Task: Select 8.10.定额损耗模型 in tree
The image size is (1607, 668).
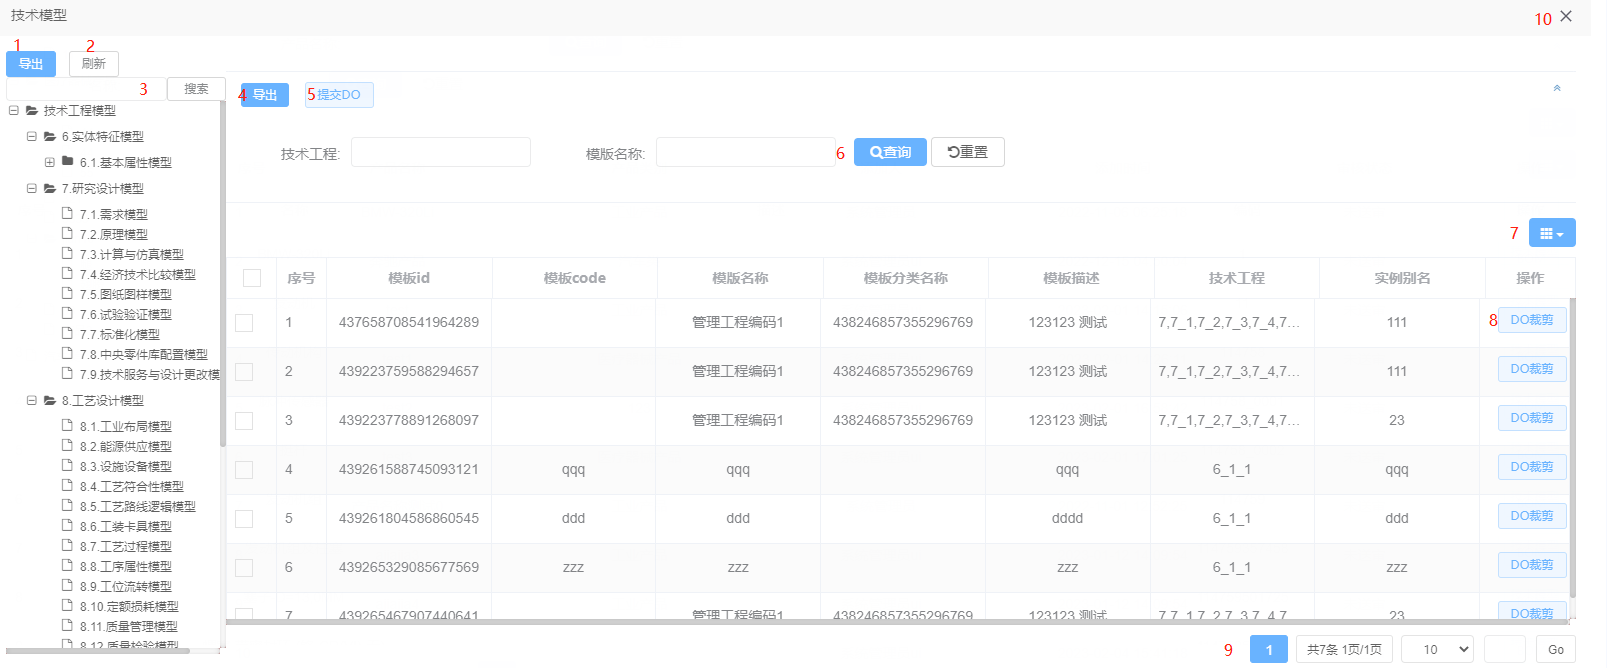Action: [x=129, y=607]
